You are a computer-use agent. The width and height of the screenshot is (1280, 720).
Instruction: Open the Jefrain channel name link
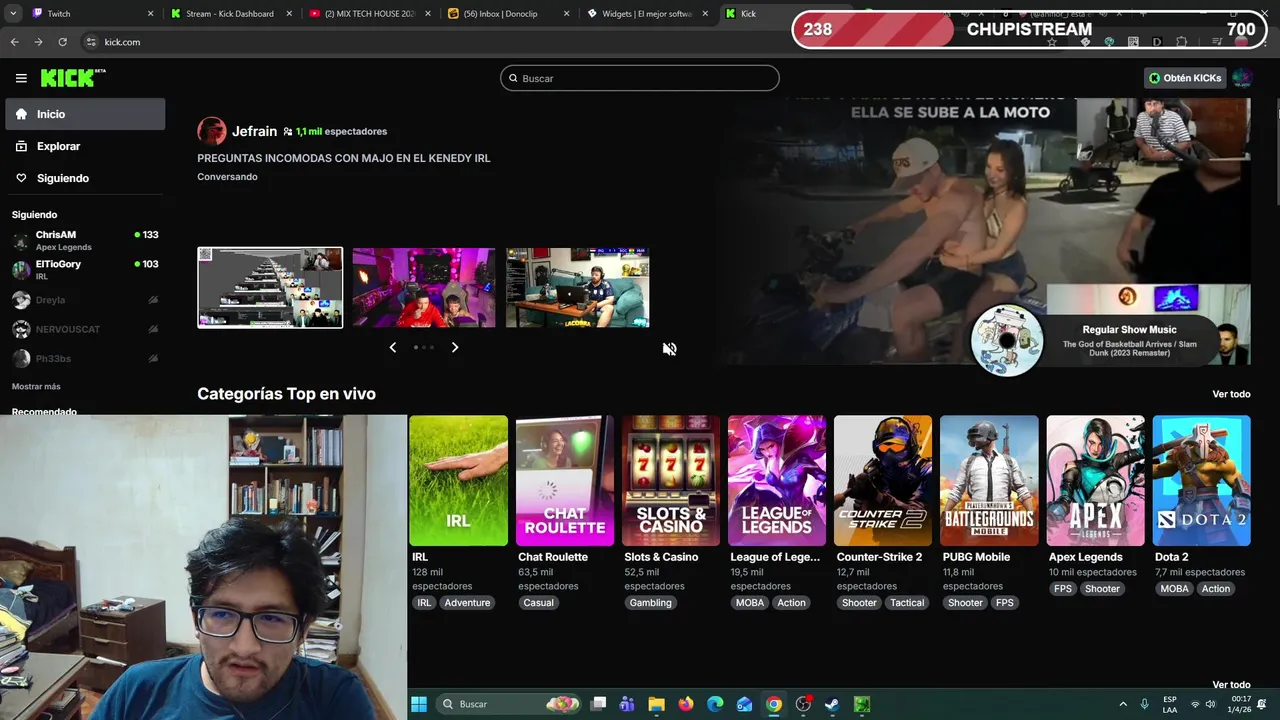tap(254, 131)
